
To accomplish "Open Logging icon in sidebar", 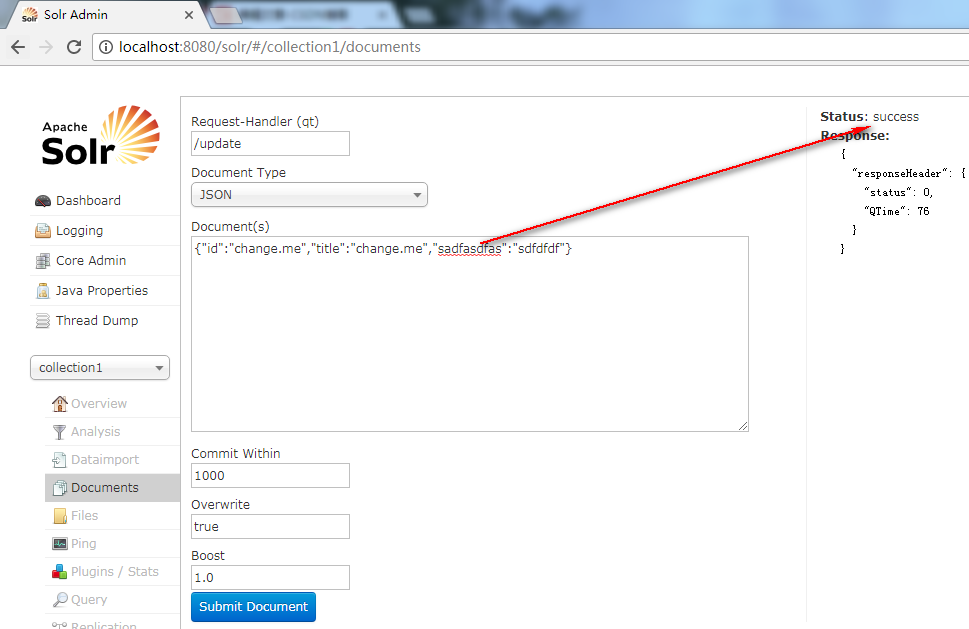I will click(43, 230).
